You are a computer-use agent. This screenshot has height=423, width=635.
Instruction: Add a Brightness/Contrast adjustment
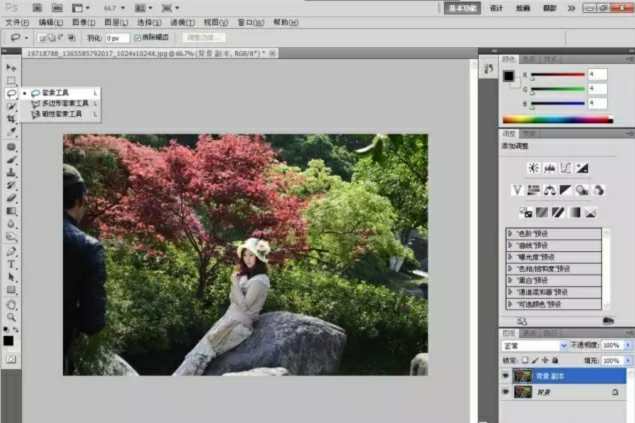[x=534, y=168]
